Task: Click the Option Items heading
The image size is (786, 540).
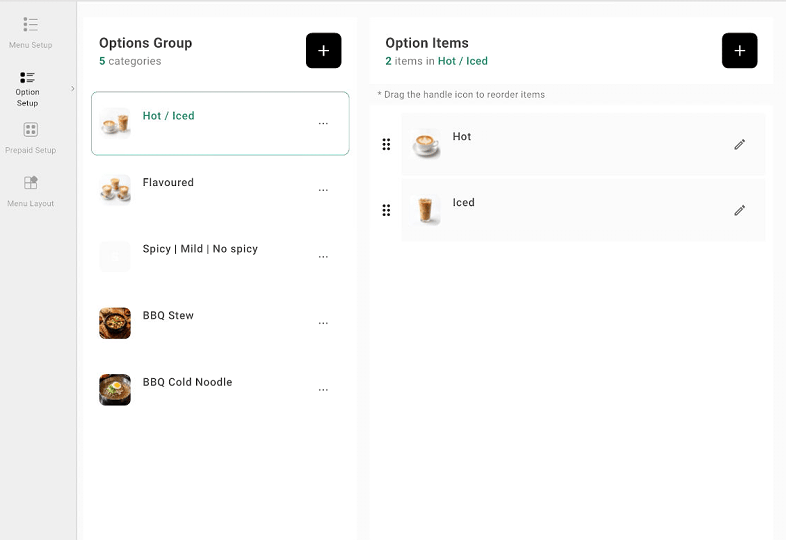Action: click(x=427, y=43)
